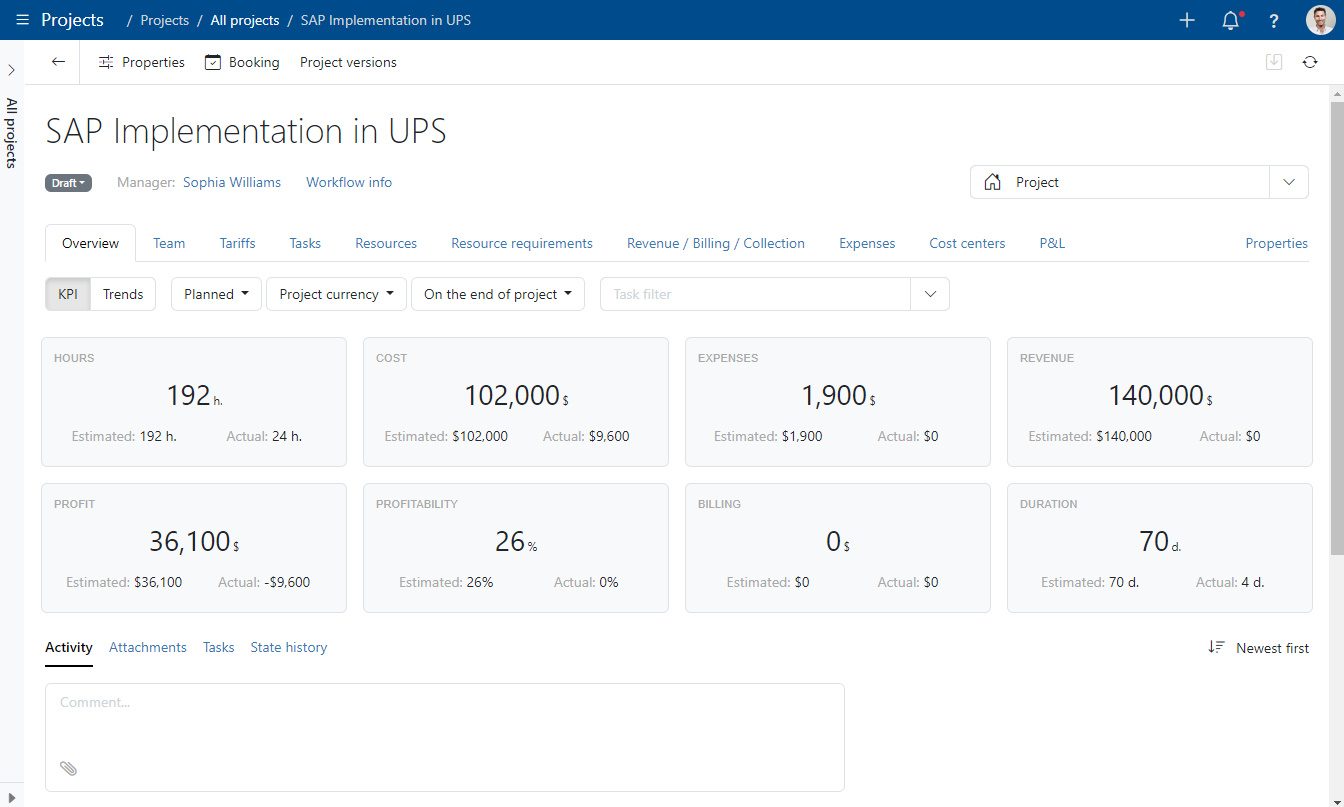
Task: Open the Resource requirements tab
Action: [x=522, y=243]
